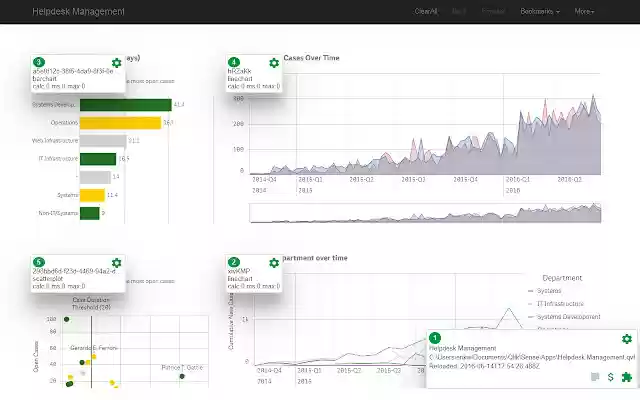Open the More dropdown menu
Viewport: 640px width, 400px height.
coord(584,11)
